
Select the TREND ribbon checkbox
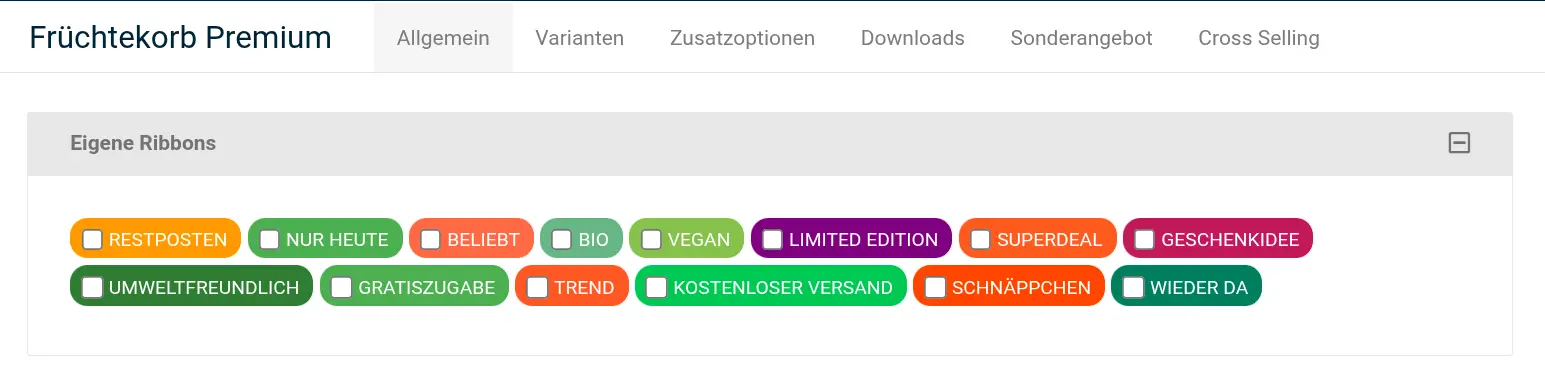[x=538, y=287]
